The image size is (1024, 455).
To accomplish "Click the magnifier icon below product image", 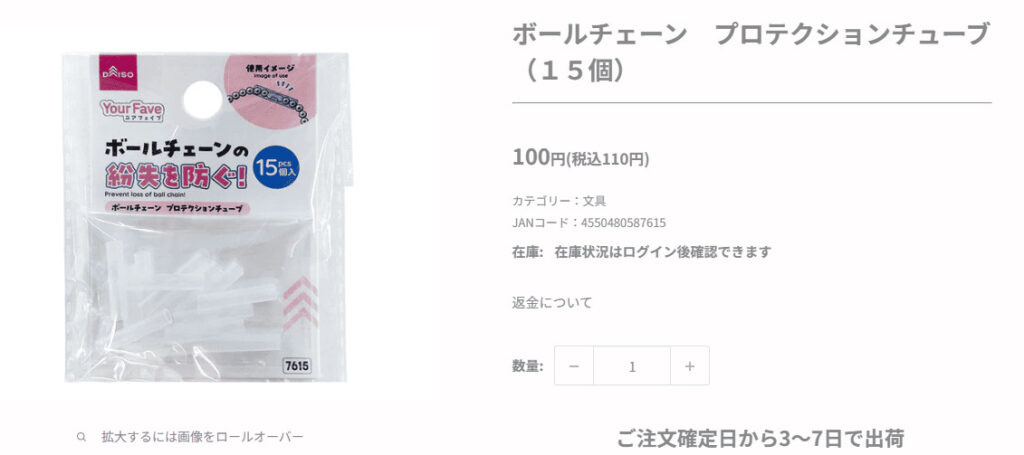I will 81,437.
